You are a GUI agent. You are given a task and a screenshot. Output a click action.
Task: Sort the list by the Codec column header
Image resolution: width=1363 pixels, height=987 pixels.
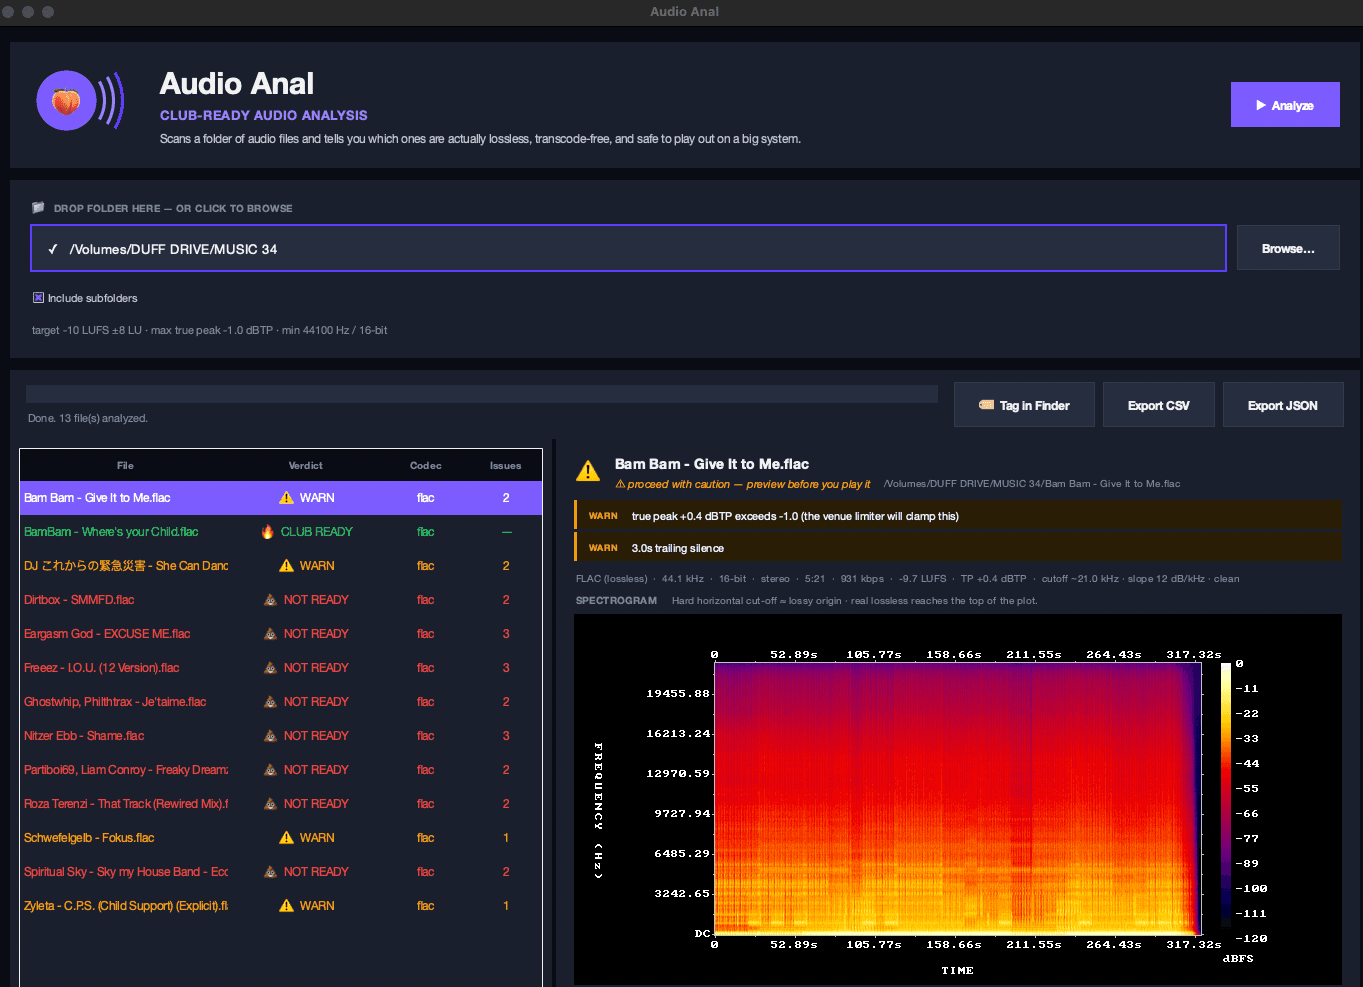pos(426,466)
